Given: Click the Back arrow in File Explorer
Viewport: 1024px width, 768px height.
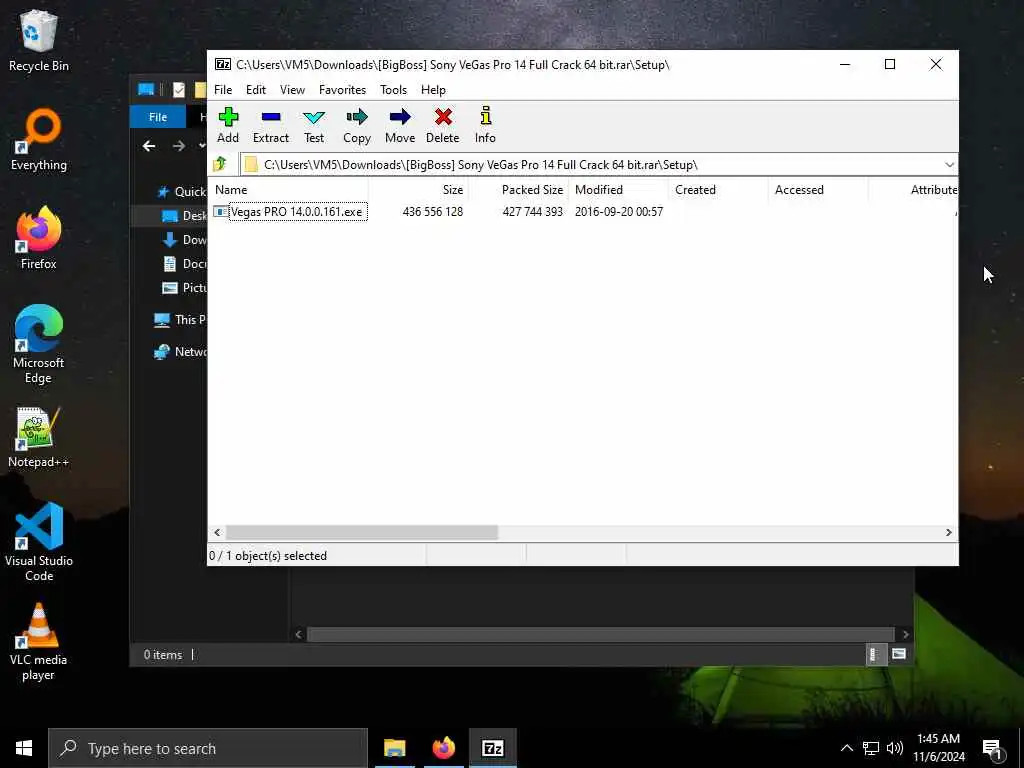Looking at the screenshot, I should click(149, 146).
